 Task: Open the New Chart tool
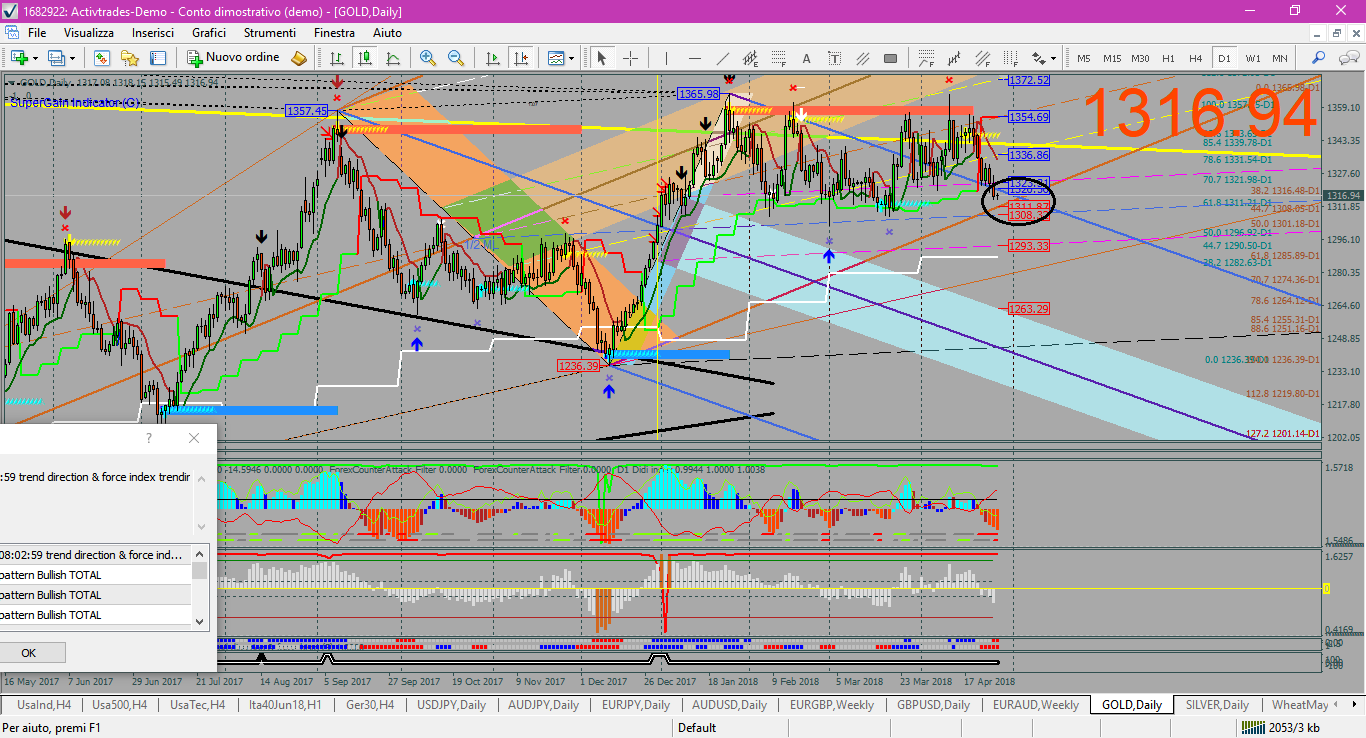pos(18,58)
